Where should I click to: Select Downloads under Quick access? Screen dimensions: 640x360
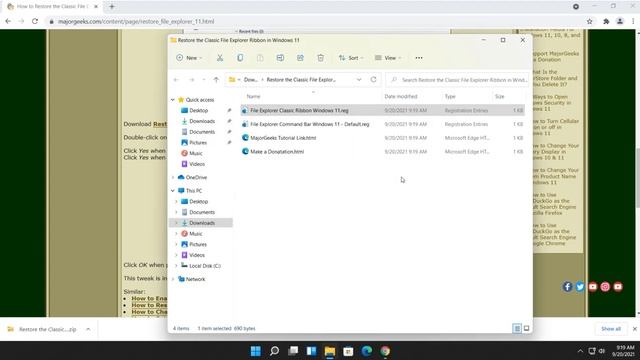point(202,121)
